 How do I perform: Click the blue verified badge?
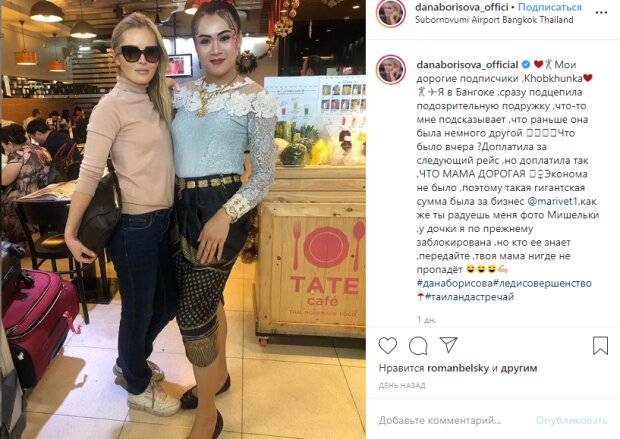pyautogui.click(x=526, y=64)
